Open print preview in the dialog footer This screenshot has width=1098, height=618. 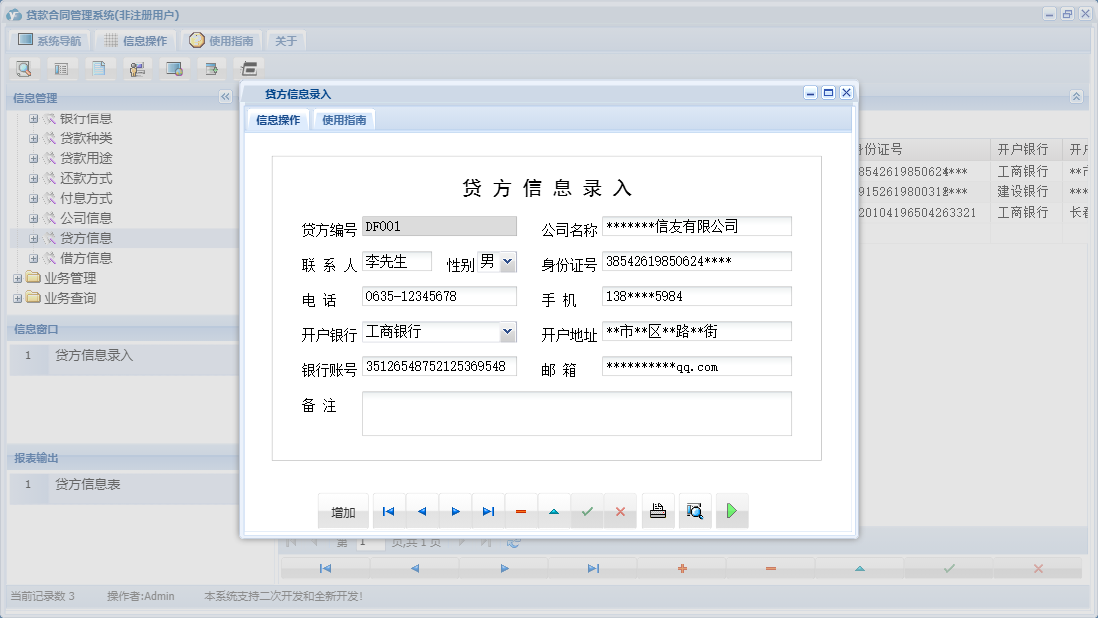point(695,510)
